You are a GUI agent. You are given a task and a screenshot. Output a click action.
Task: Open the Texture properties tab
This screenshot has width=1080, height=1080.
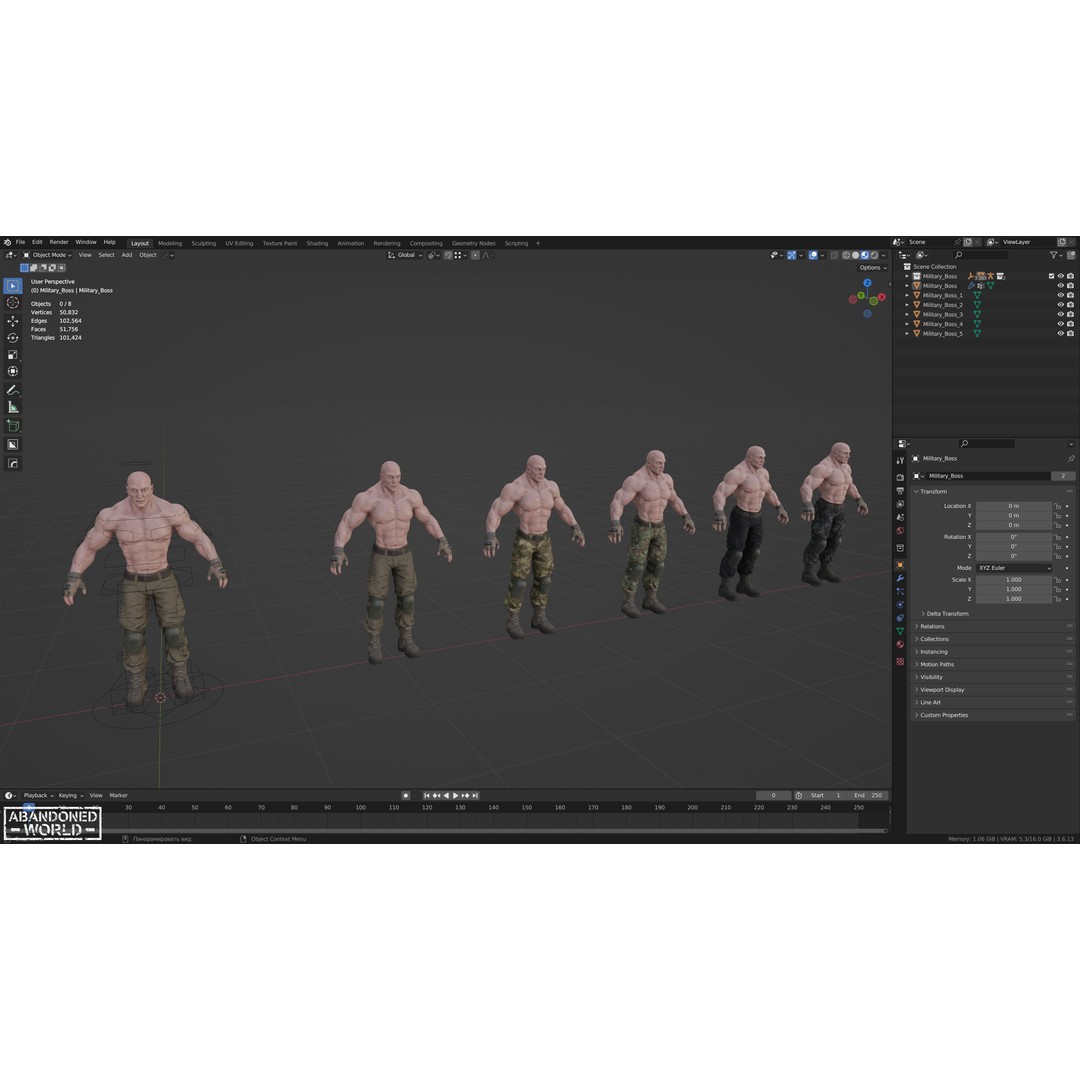point(900,661)
